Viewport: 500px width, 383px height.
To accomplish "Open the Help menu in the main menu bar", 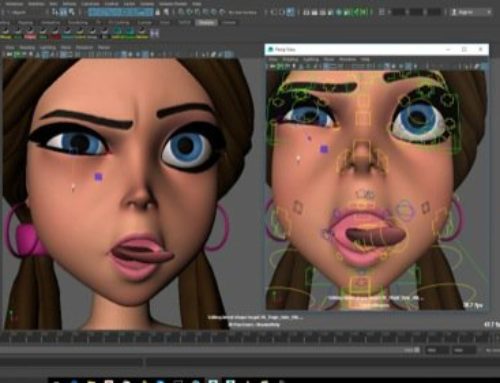I will point(197,4).
